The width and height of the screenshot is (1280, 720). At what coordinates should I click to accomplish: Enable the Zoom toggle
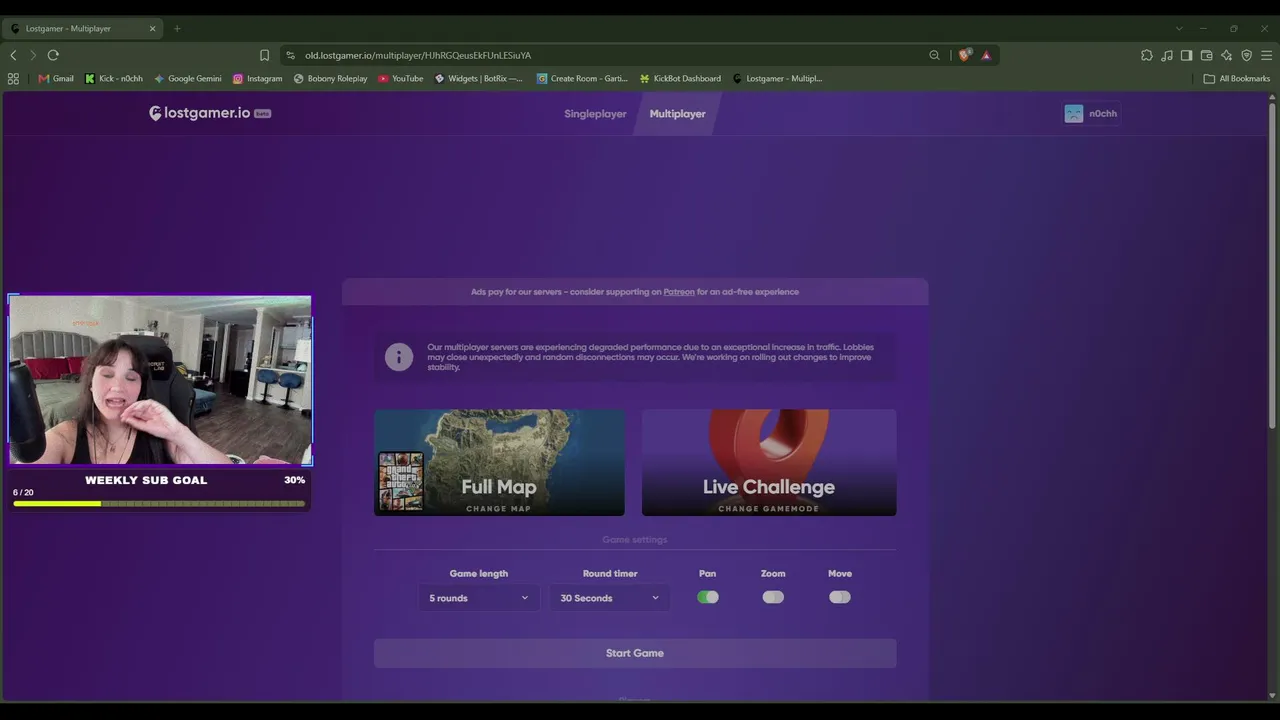point(773,597)
